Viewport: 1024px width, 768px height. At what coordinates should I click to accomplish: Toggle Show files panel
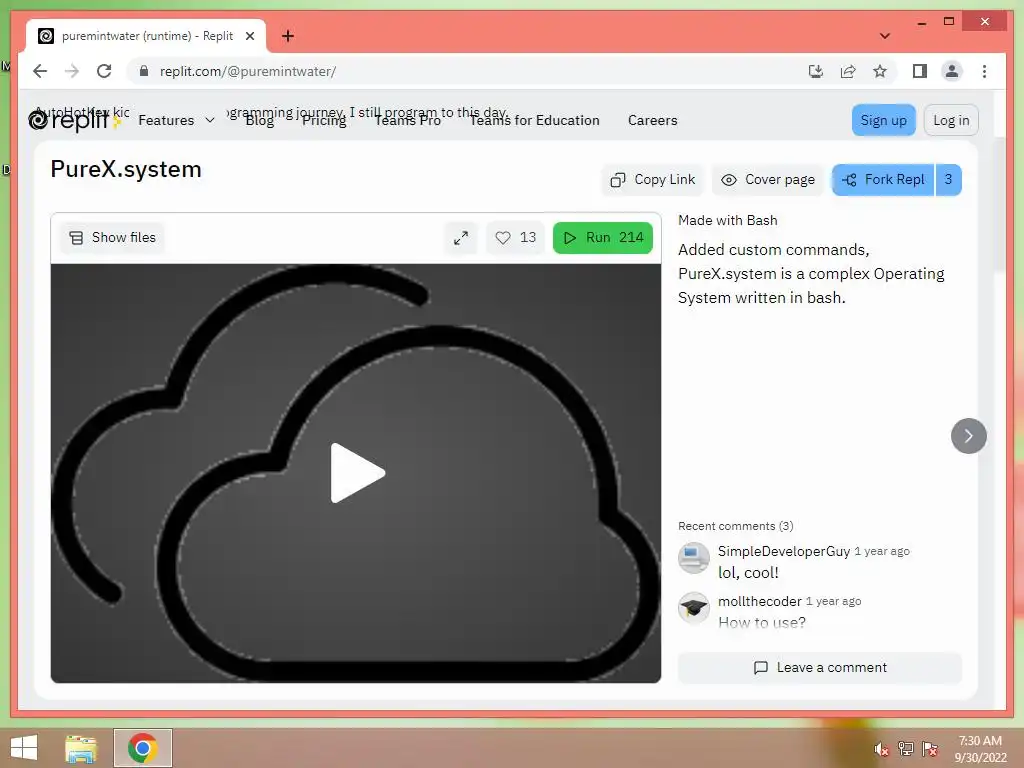pyautogui.click(x=112, y=238)
